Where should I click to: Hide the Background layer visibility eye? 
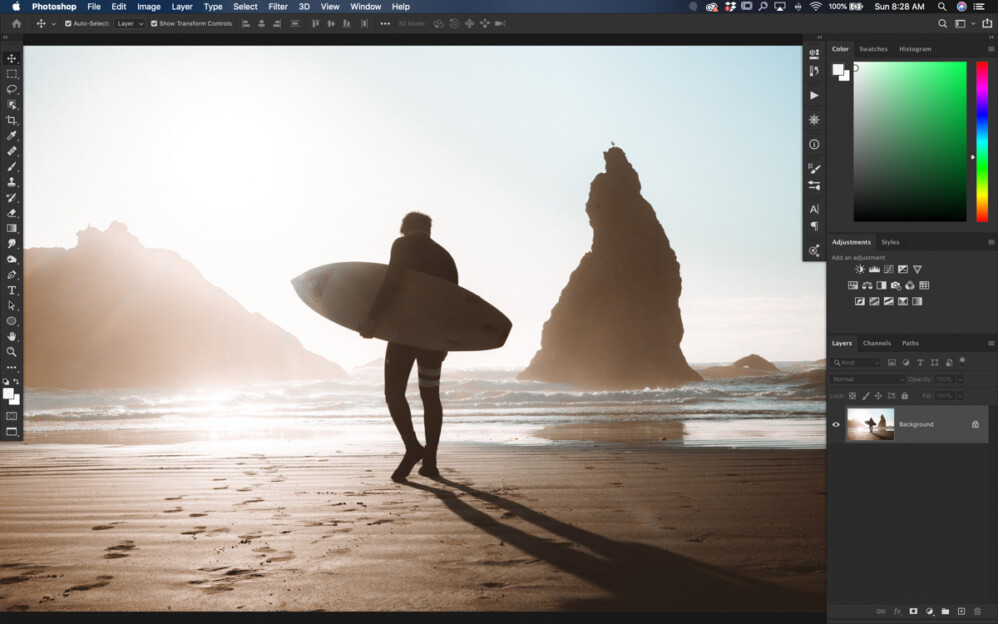(838, 424)
